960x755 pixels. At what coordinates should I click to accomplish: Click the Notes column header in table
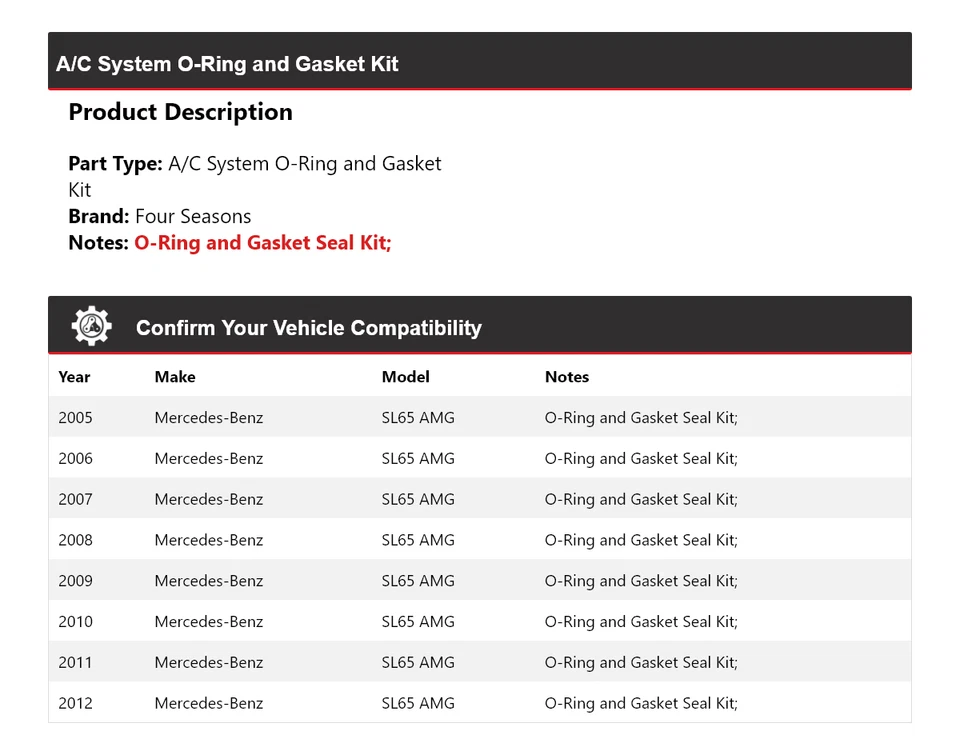click(567, 377)
